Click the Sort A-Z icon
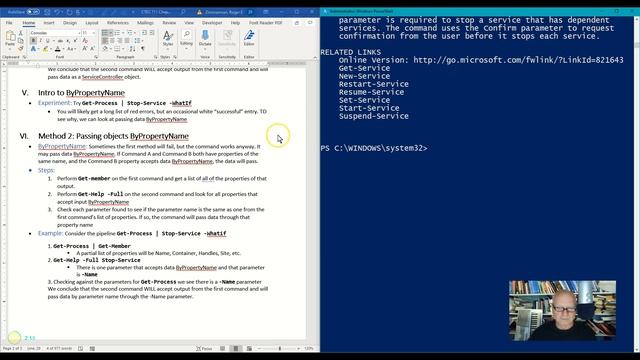 click(x=132, y=49)
